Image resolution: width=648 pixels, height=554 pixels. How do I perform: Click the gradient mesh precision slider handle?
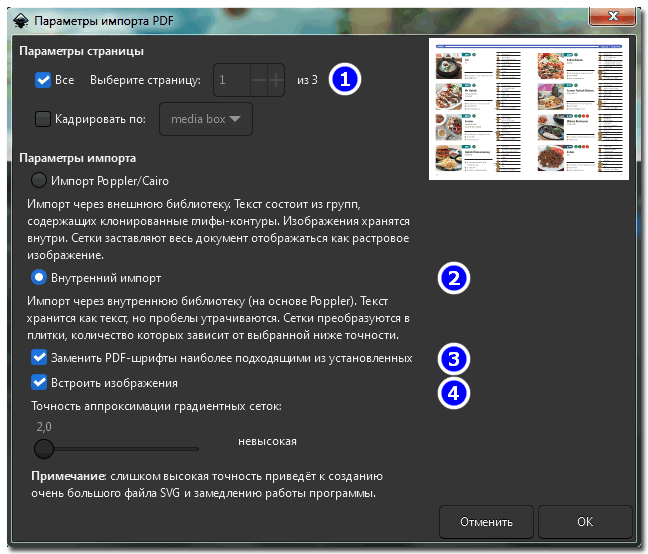coord(44,448)
